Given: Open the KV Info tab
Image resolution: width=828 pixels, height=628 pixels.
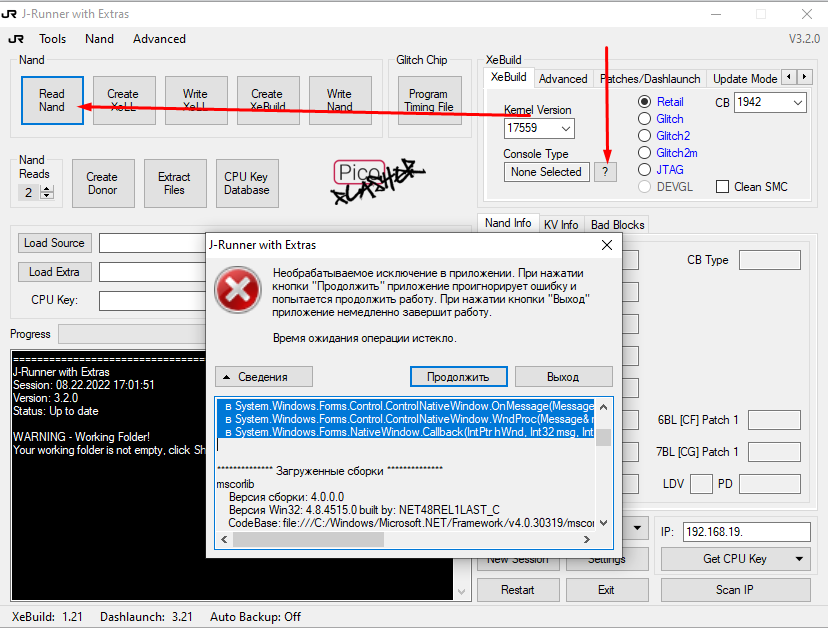Looking at the screenshot, I should point(561,224).
